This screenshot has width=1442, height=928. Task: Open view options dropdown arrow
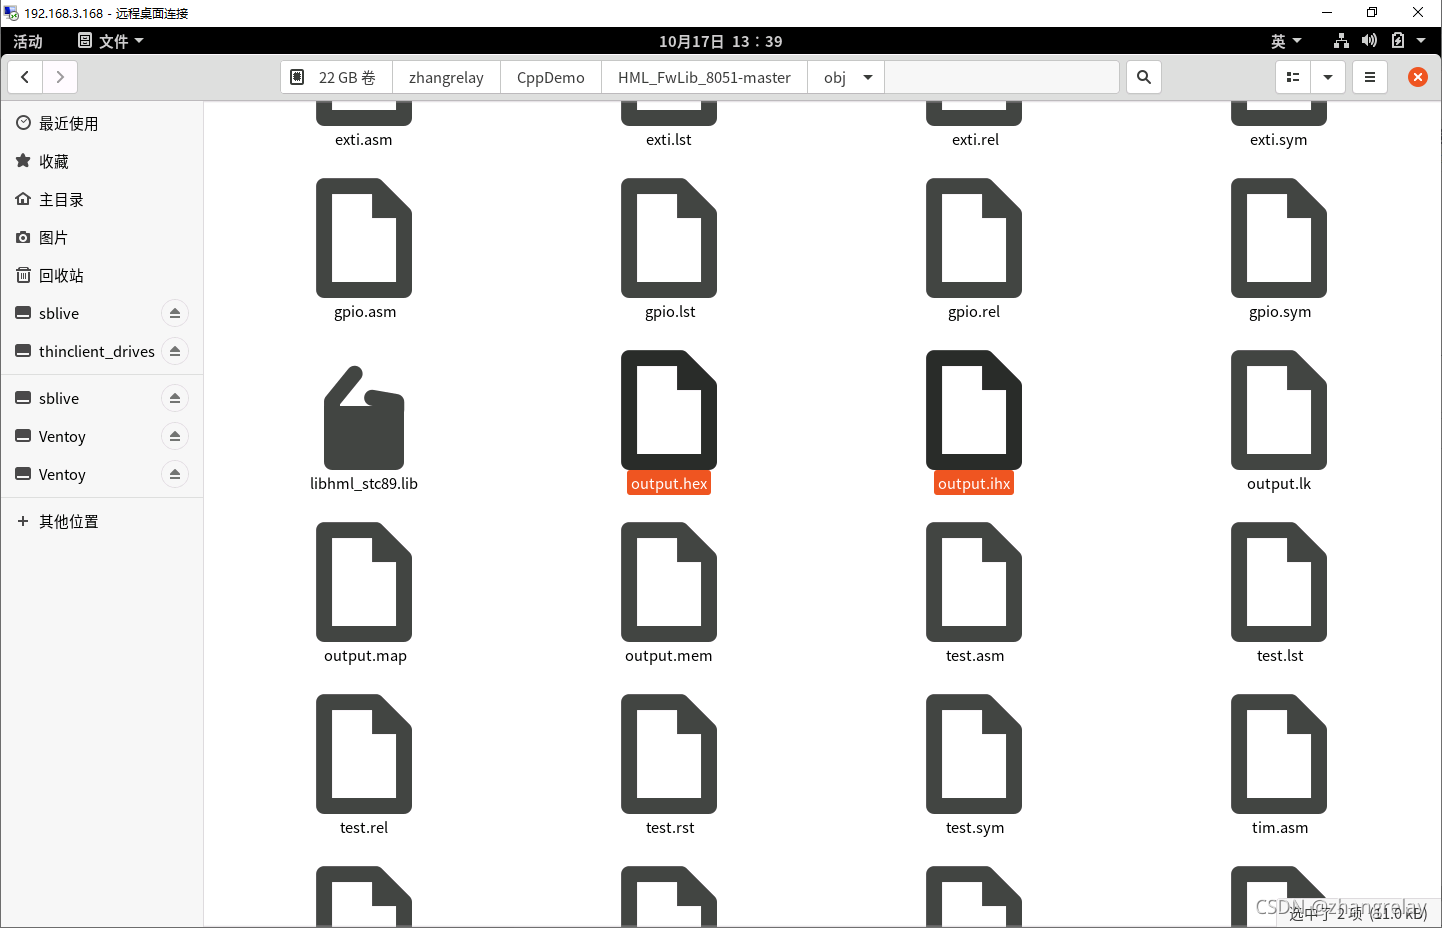[x=1328, y=77]
